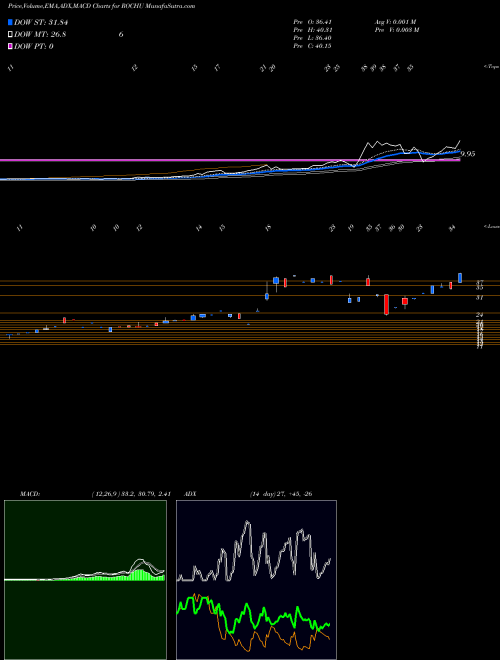
Task: Select the 'DOW PT: 0' label
Action: [x=34, y=46]
